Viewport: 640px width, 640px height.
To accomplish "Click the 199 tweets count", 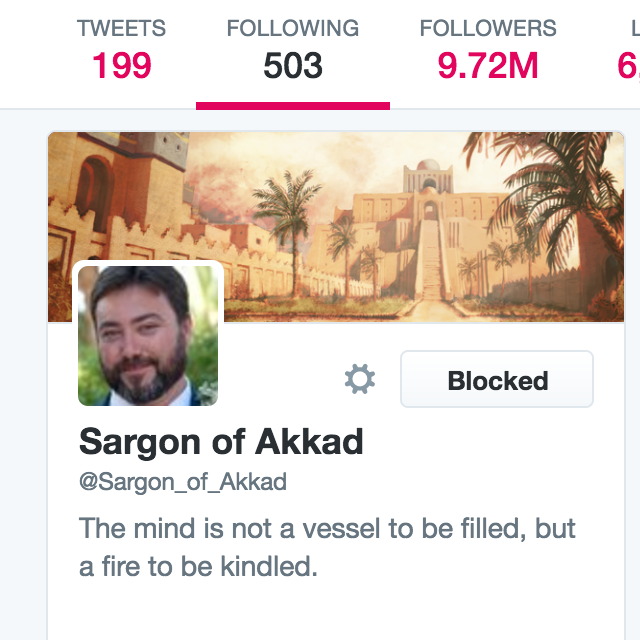I will pos(122,66).
